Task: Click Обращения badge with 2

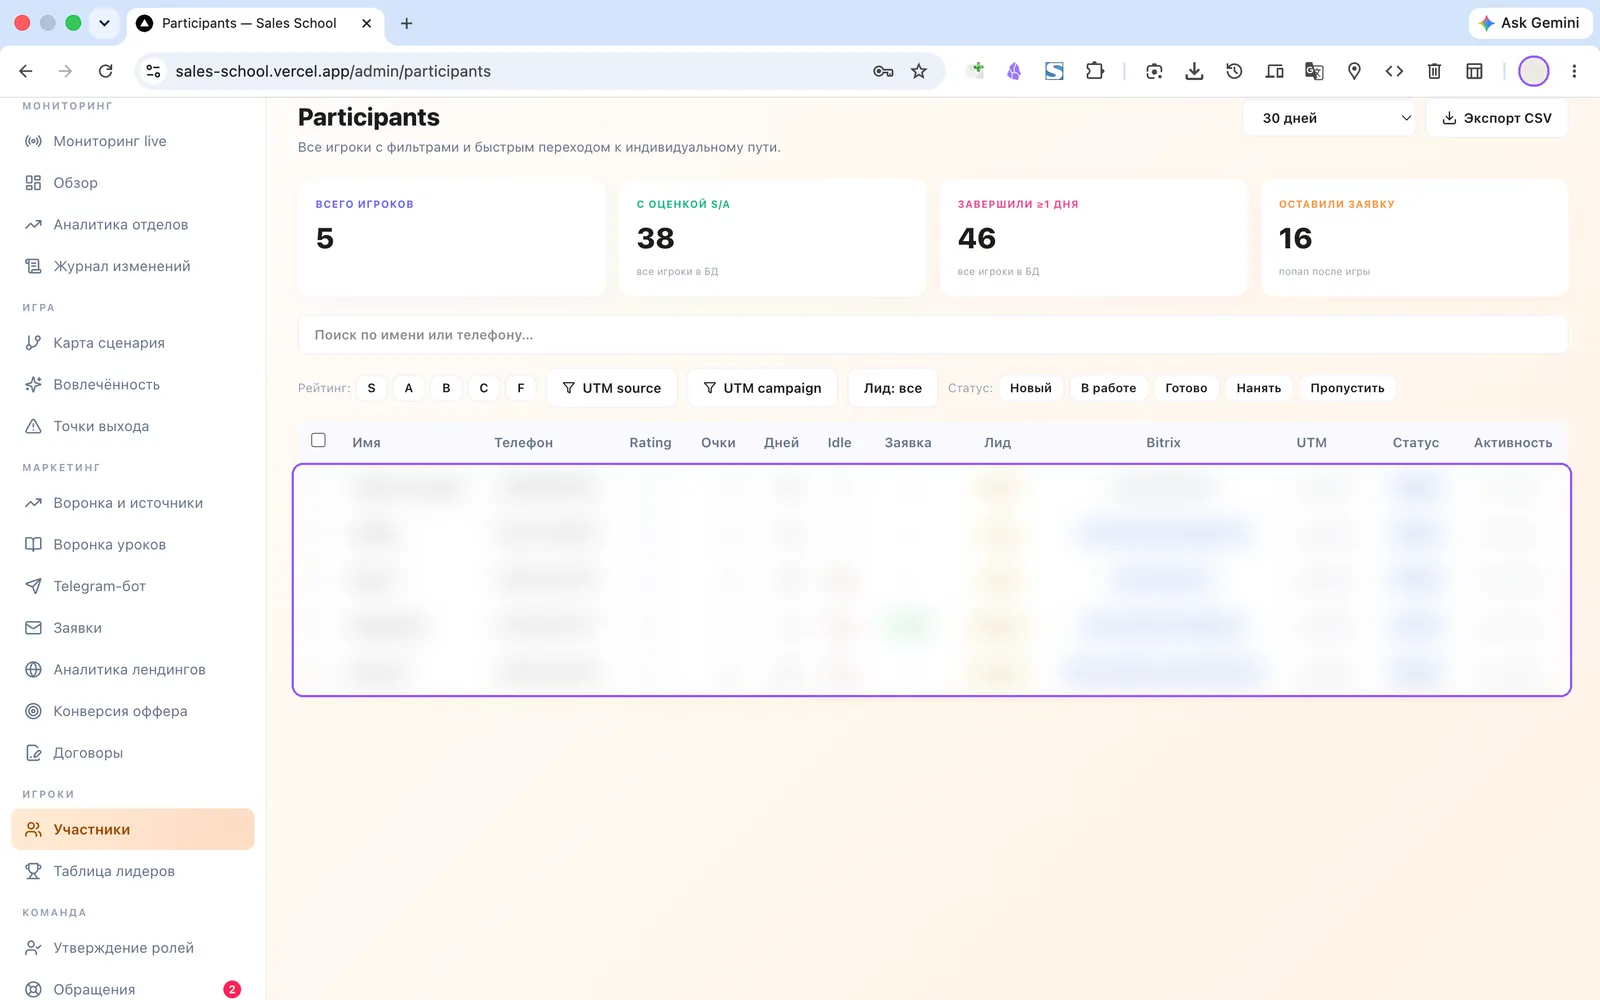Action: point(232,989)
